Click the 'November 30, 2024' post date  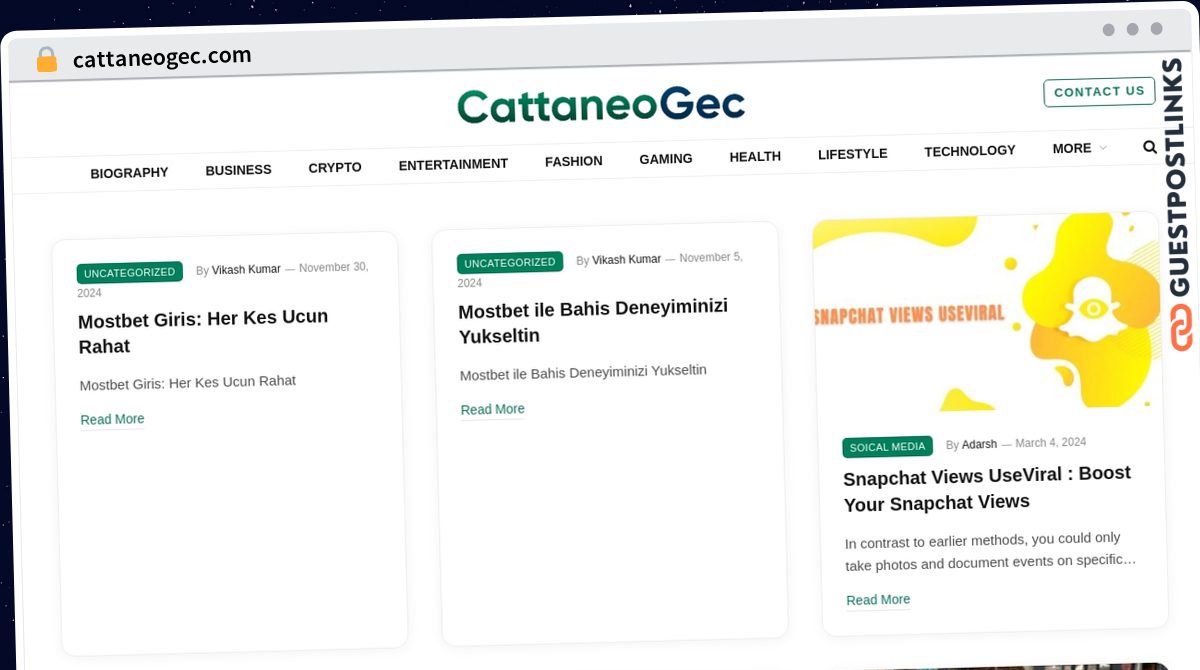coord(223,279)
